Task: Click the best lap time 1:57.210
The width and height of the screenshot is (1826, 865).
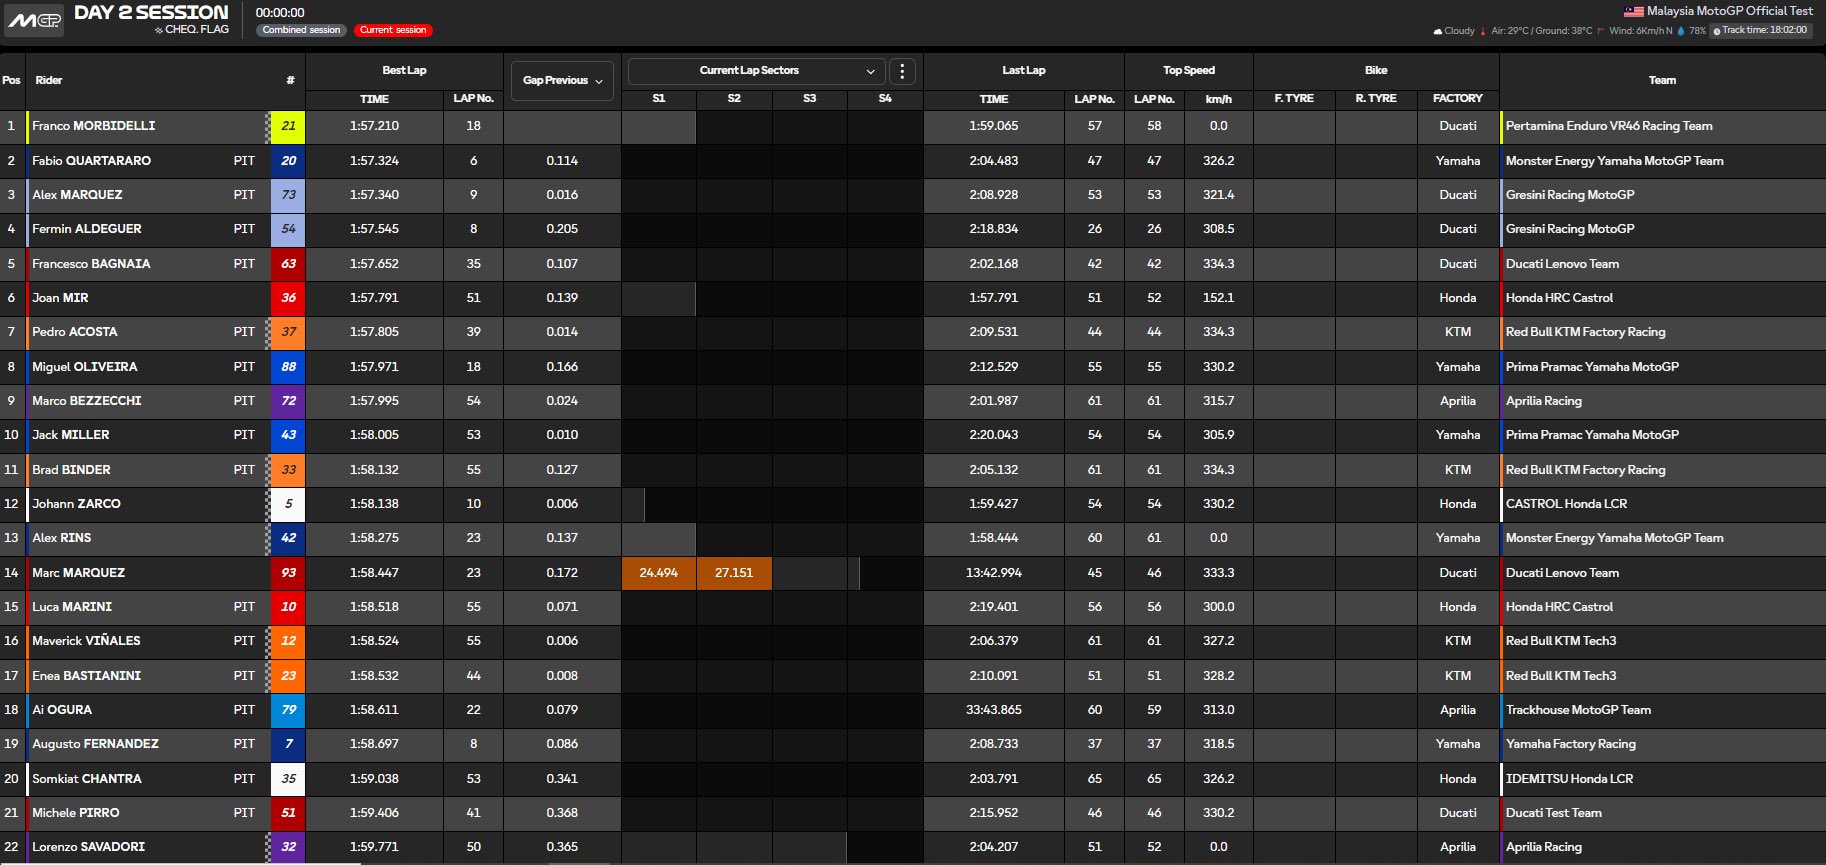Action: coord(374,126)
